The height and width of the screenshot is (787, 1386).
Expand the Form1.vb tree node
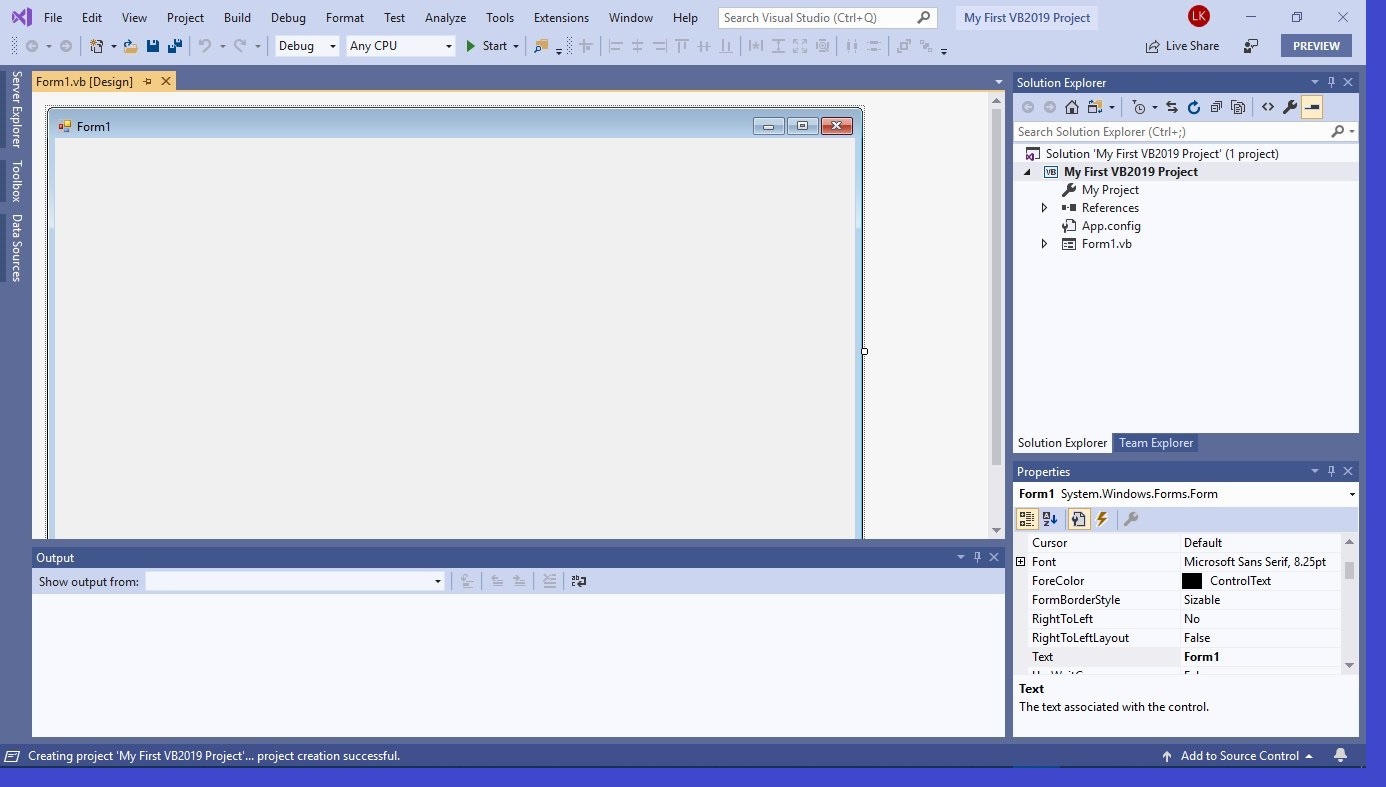click(1045, 244)
